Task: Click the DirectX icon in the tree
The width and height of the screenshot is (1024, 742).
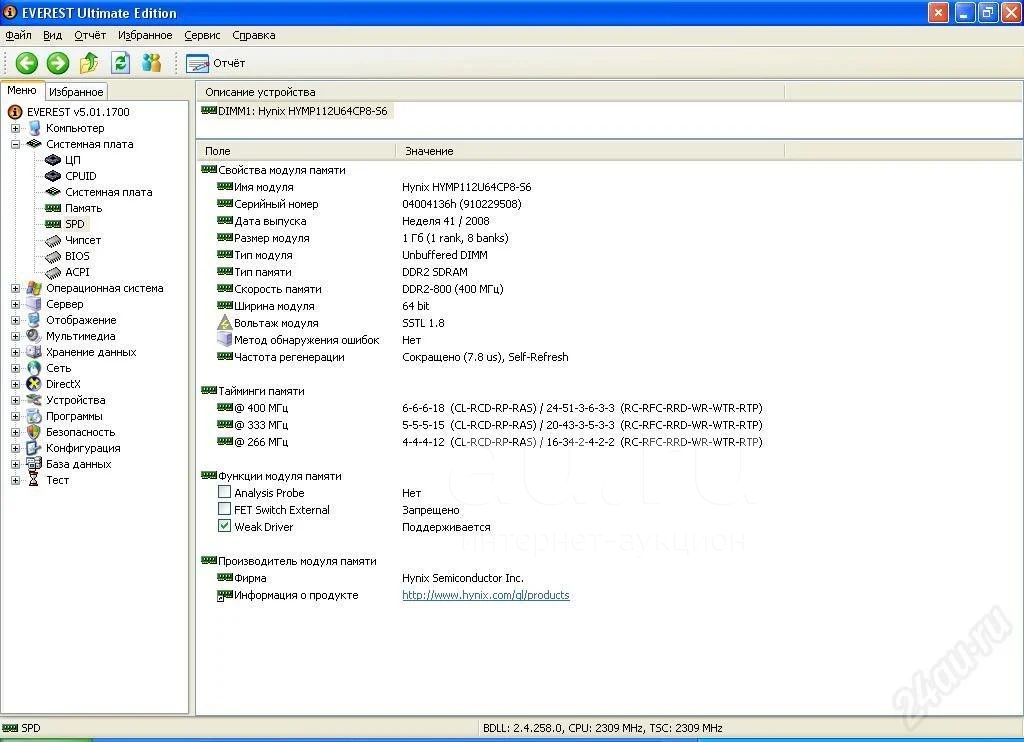Action: 34,384
